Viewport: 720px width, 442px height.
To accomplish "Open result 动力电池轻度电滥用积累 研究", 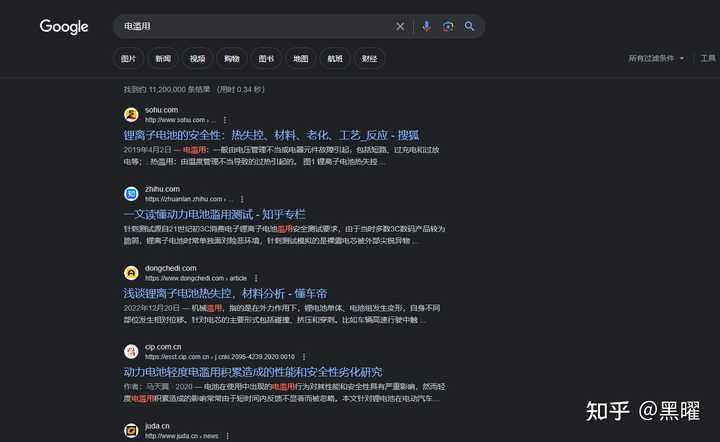I will point(253,372).
